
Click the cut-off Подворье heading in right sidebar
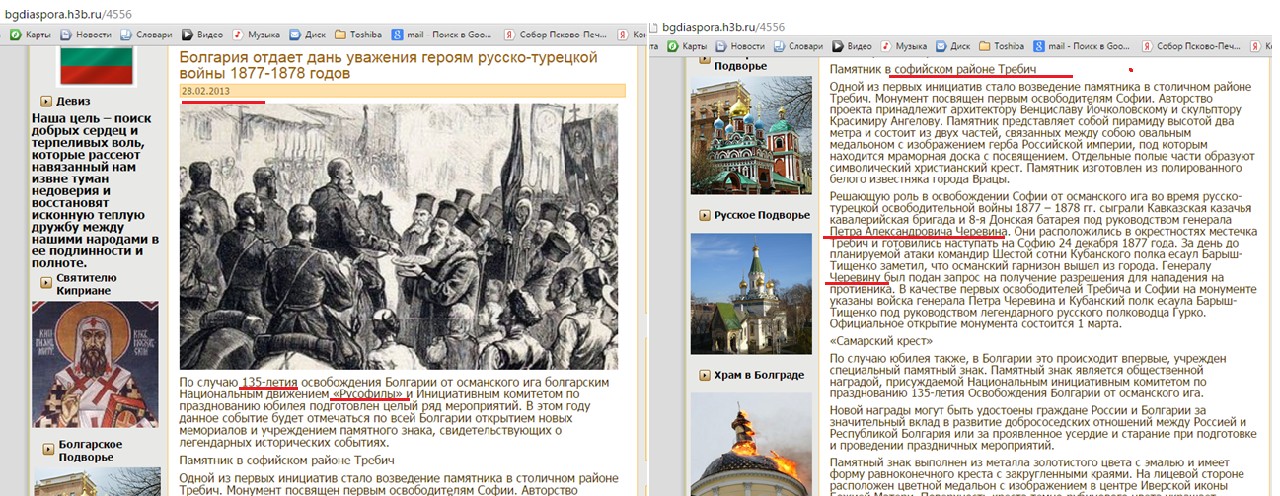(x=740, y=66)
